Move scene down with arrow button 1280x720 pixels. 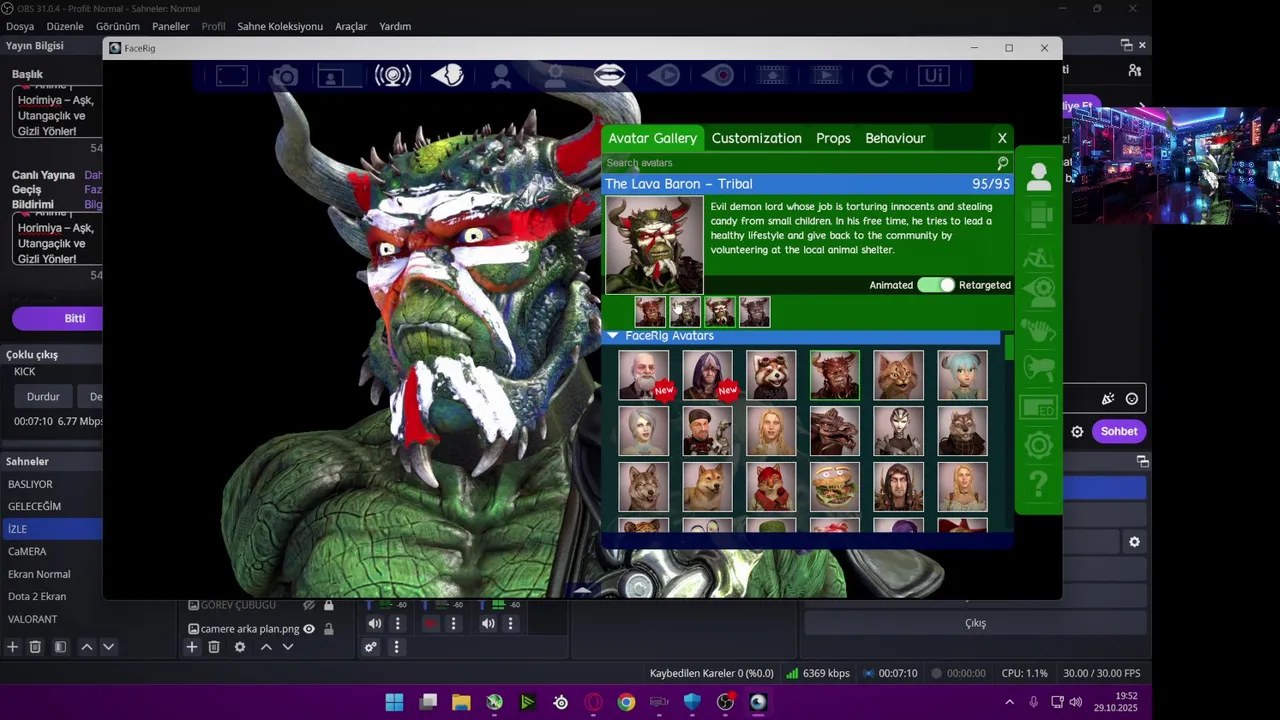point(108,647)
